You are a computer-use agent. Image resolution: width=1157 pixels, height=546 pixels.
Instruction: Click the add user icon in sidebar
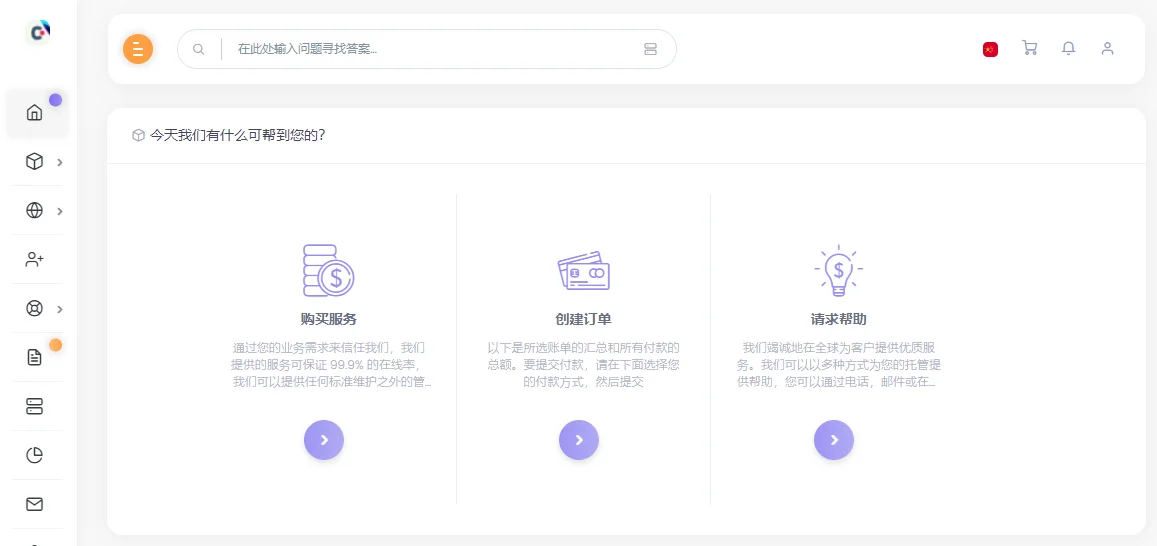coord(35,259)
